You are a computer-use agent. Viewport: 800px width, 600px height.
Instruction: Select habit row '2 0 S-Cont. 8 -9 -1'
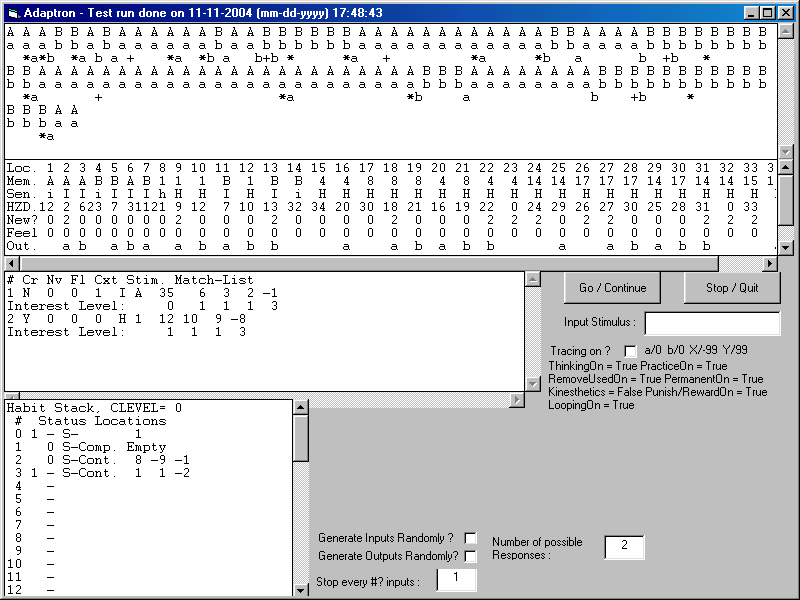click(x=103, y=460)
